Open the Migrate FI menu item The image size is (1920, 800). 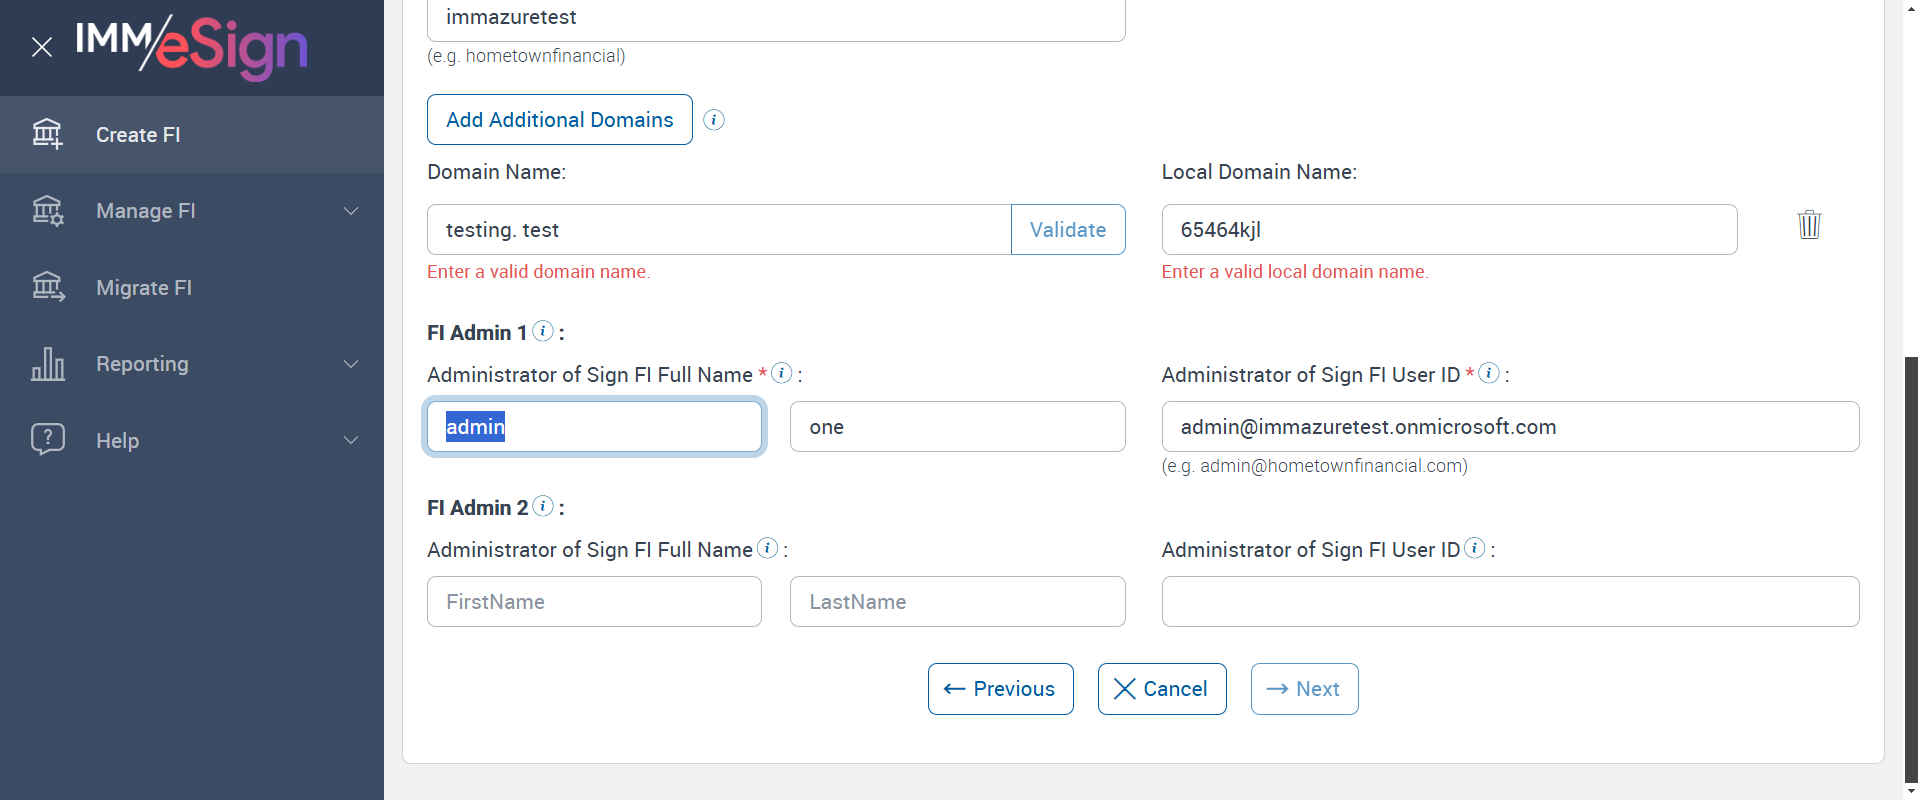coord(144,288)
